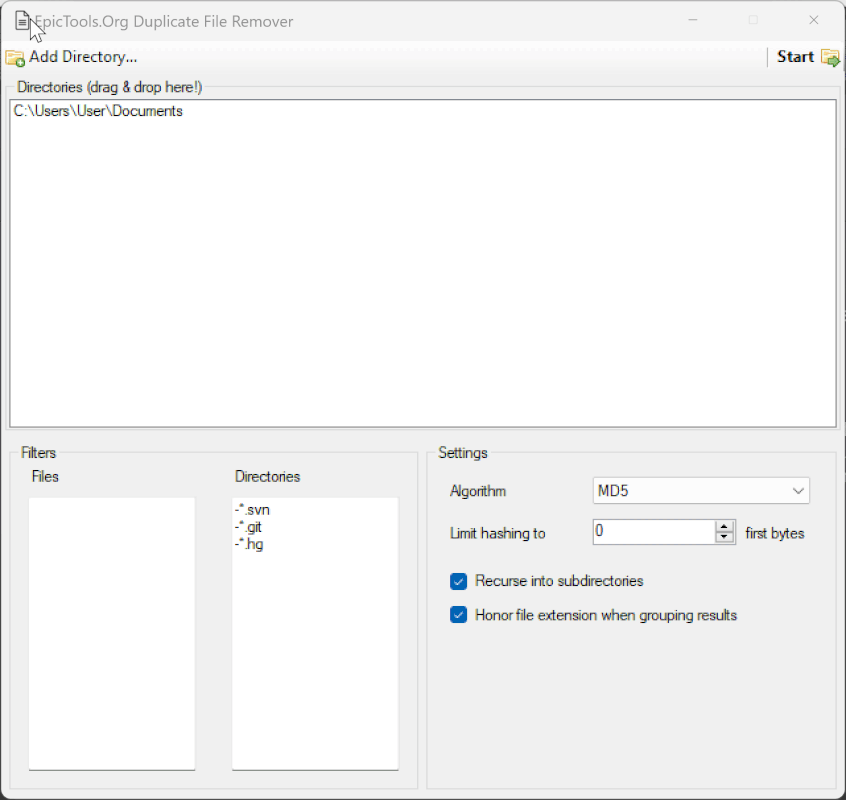Click the Limit hashing to label

pyautogui.click(x=497, y=533)
